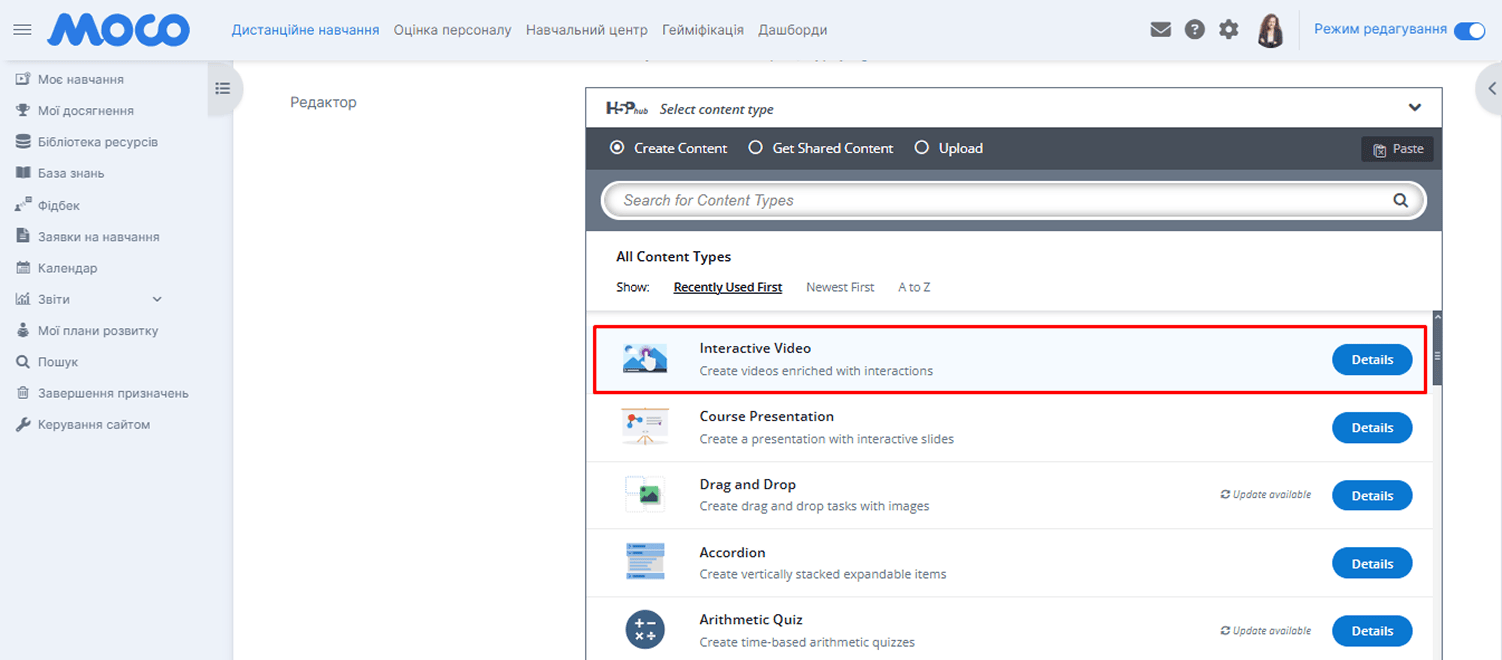Collapse the Select content type panel
1502x660 pixels.
coord(1414,108)
